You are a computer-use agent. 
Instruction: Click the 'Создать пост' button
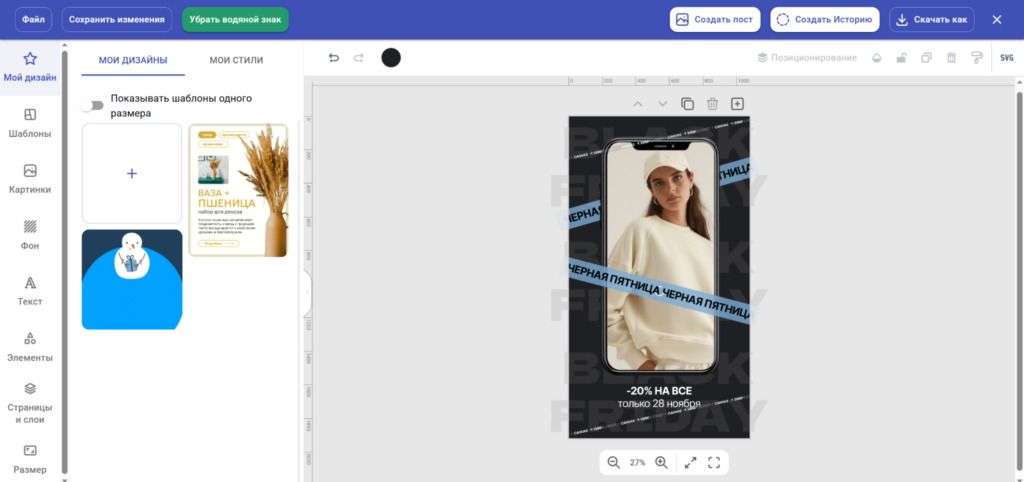pos(715,20)
